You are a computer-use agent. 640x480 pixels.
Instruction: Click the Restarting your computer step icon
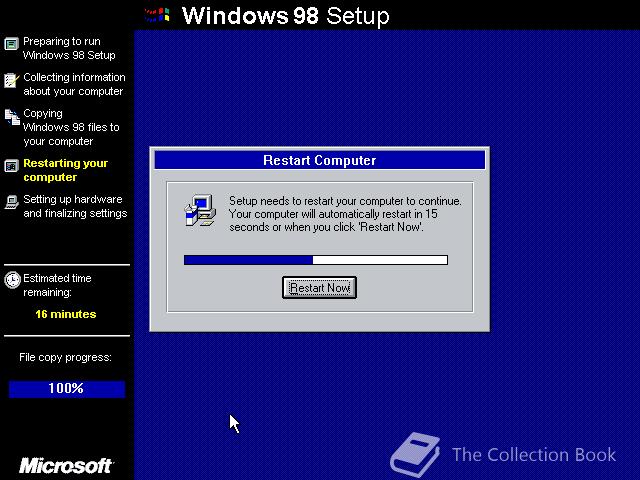[11, 166]
